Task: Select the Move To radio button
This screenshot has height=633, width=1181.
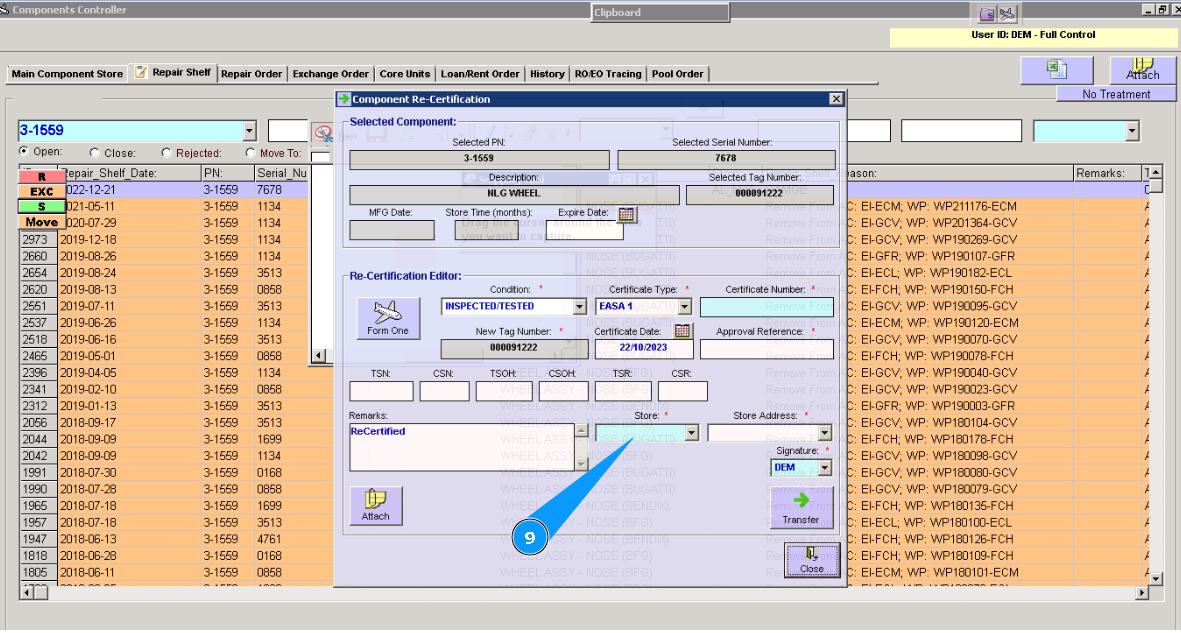Action: coord(250,152)
